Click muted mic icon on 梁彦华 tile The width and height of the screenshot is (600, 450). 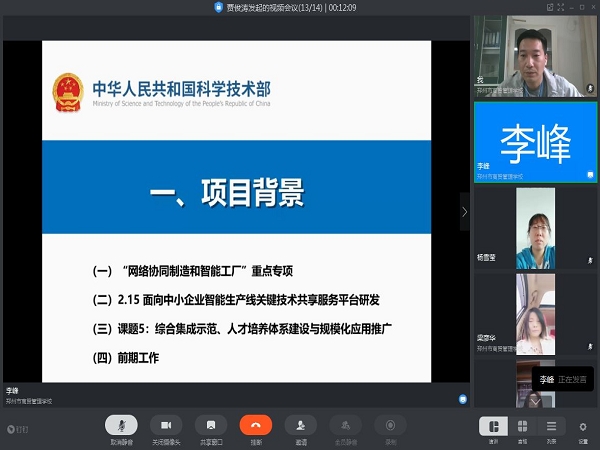tap(590, 347)
